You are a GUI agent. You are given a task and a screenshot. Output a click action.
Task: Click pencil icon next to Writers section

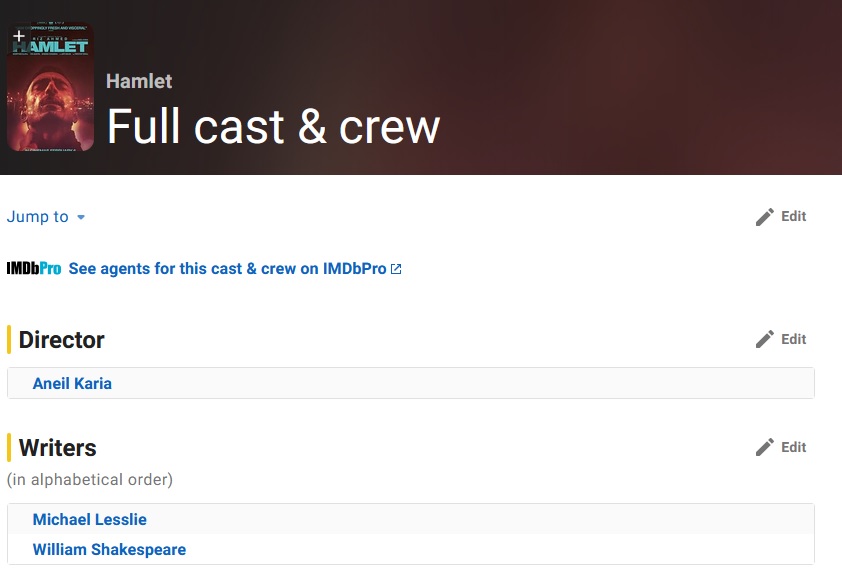[765, 447]
